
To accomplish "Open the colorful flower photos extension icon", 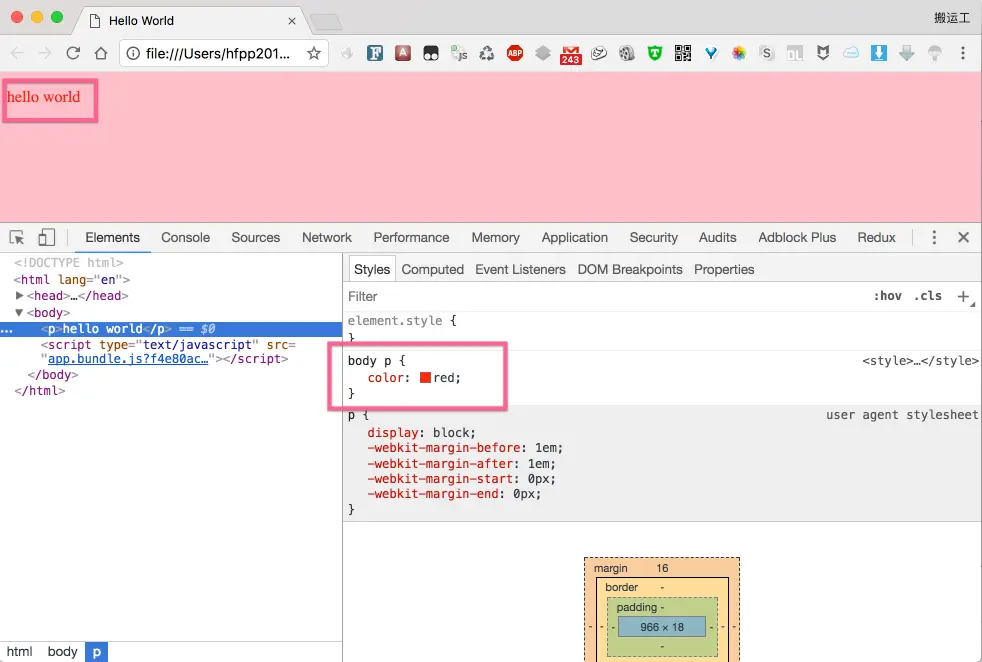I will tap(739, 53).
